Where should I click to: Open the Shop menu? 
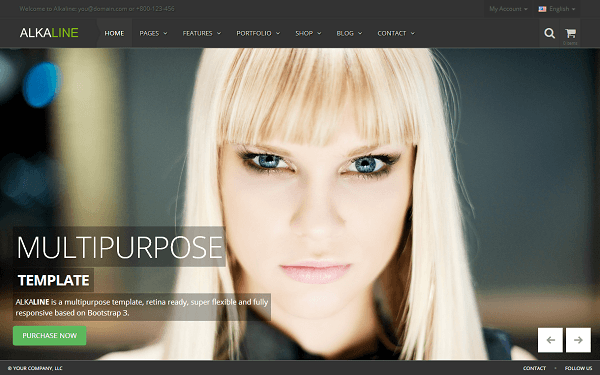pyautogui.click(x=308, y=33)
